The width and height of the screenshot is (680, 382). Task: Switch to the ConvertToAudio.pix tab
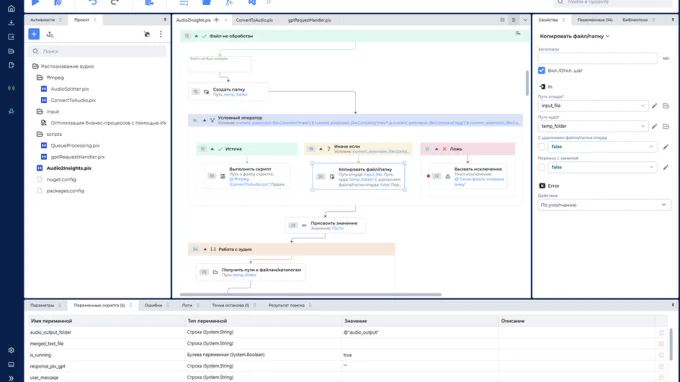tap(254, 20)
